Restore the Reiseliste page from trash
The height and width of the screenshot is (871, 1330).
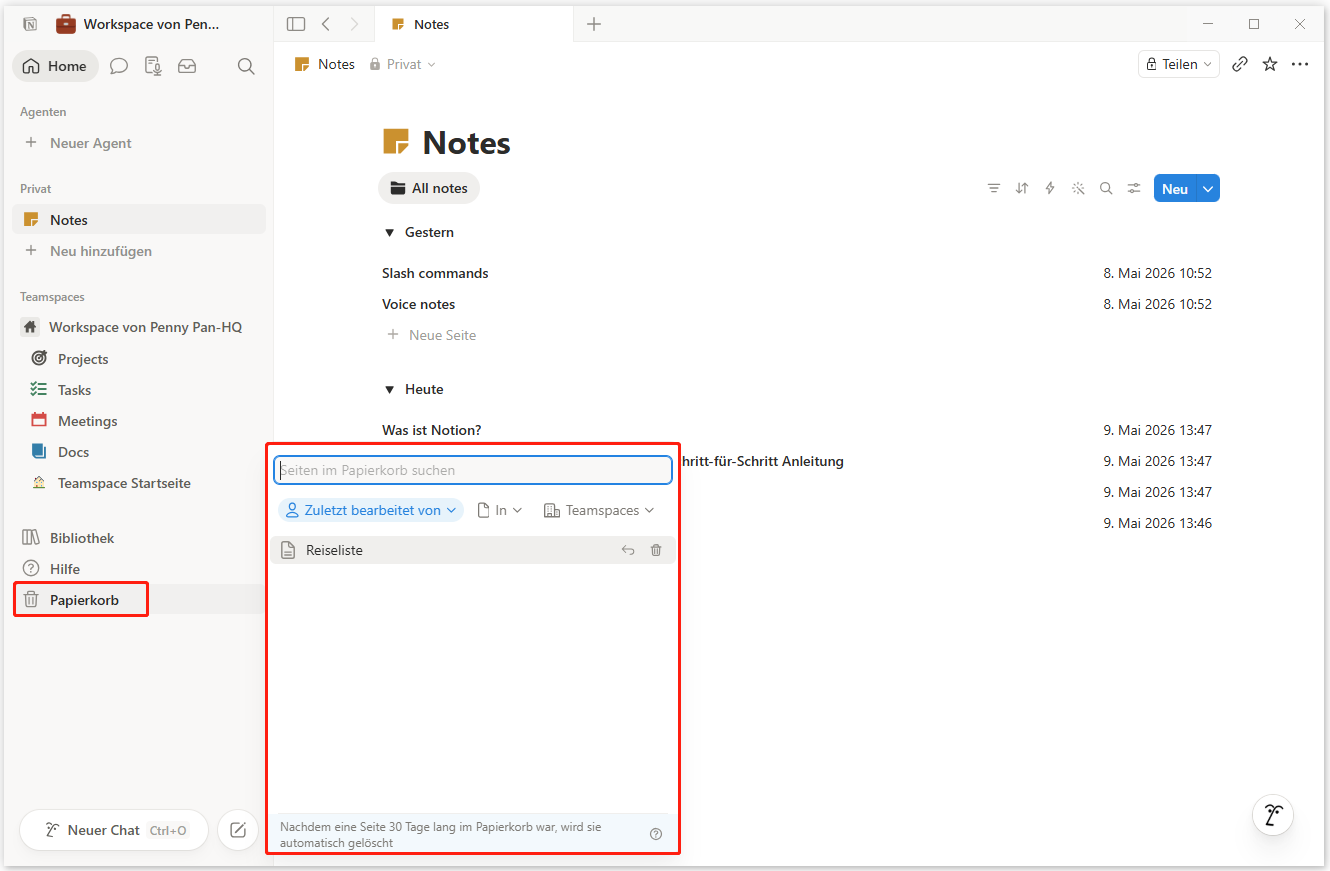(x=628, y=550)
